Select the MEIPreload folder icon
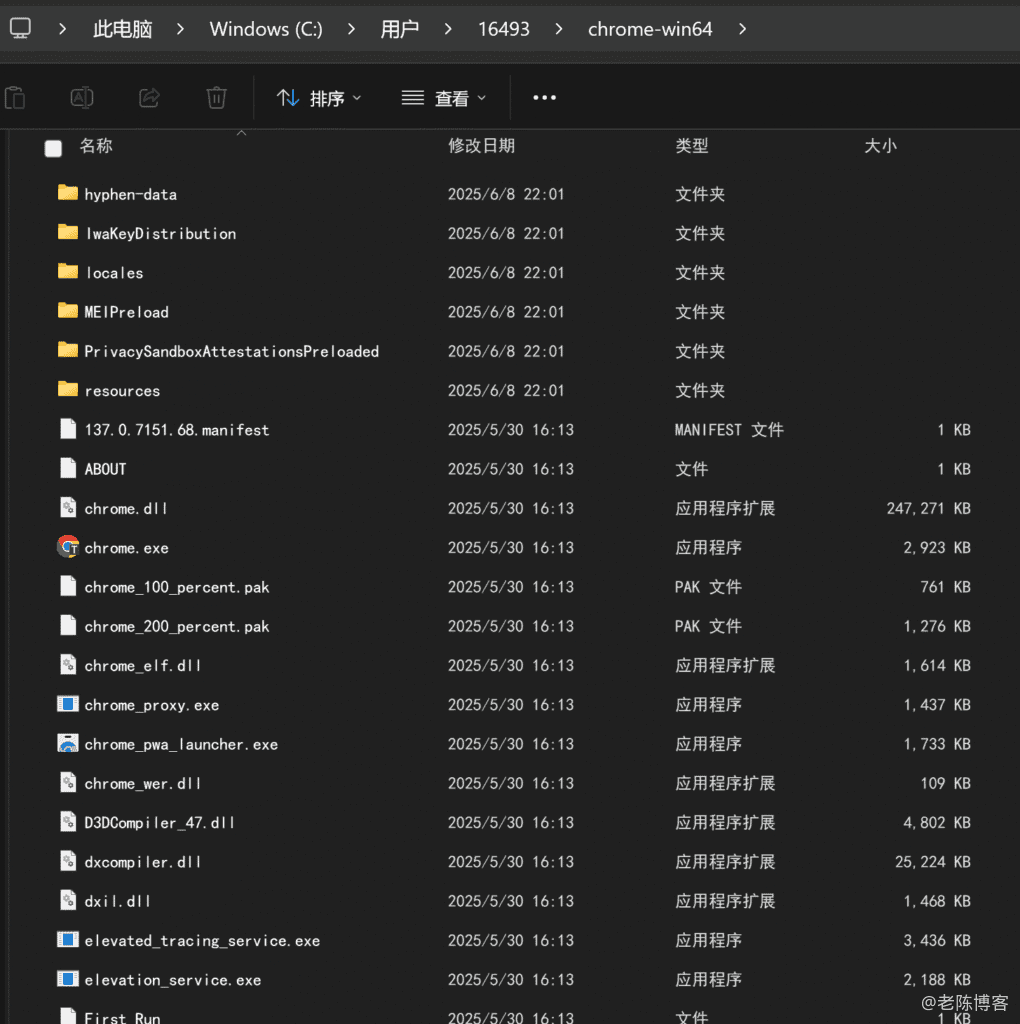 point(68,310)
